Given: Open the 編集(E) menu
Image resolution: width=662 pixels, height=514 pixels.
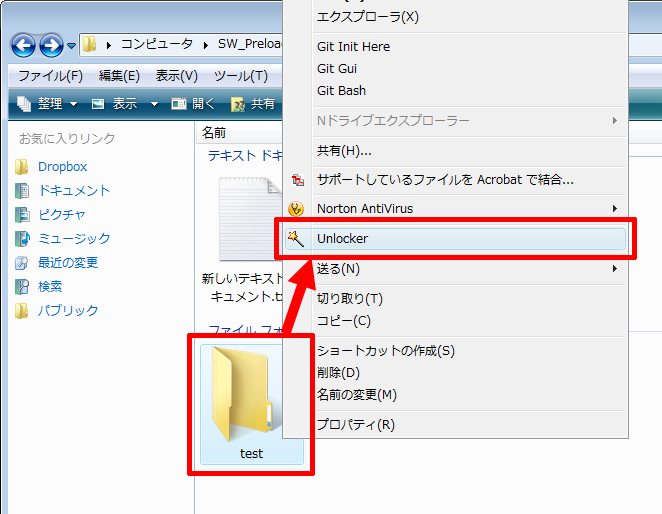Looking at the screenshot, I should pos(119,76).
